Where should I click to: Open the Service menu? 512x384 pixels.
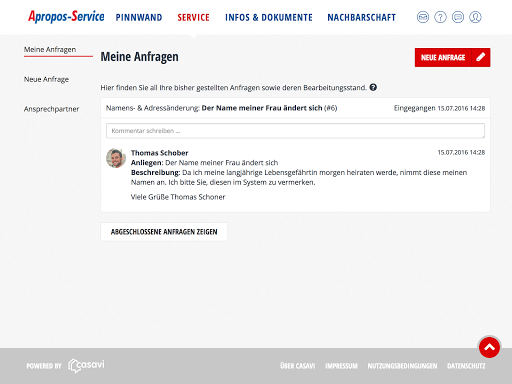(193, 17)
